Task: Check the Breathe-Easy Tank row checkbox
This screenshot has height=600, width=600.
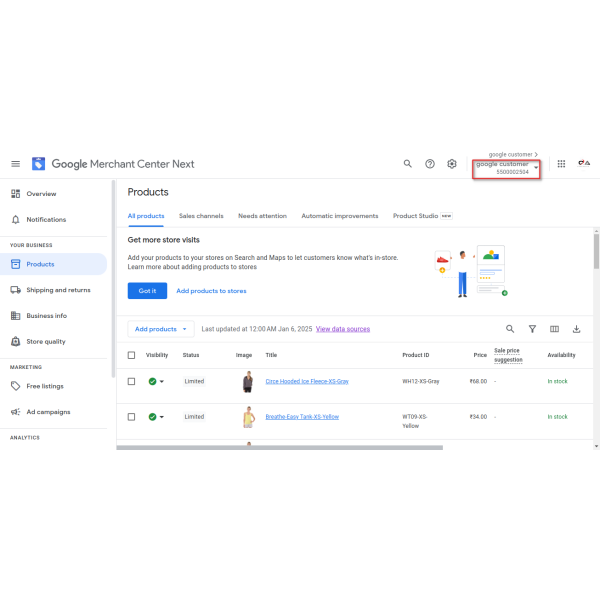Action: (131, 417)
